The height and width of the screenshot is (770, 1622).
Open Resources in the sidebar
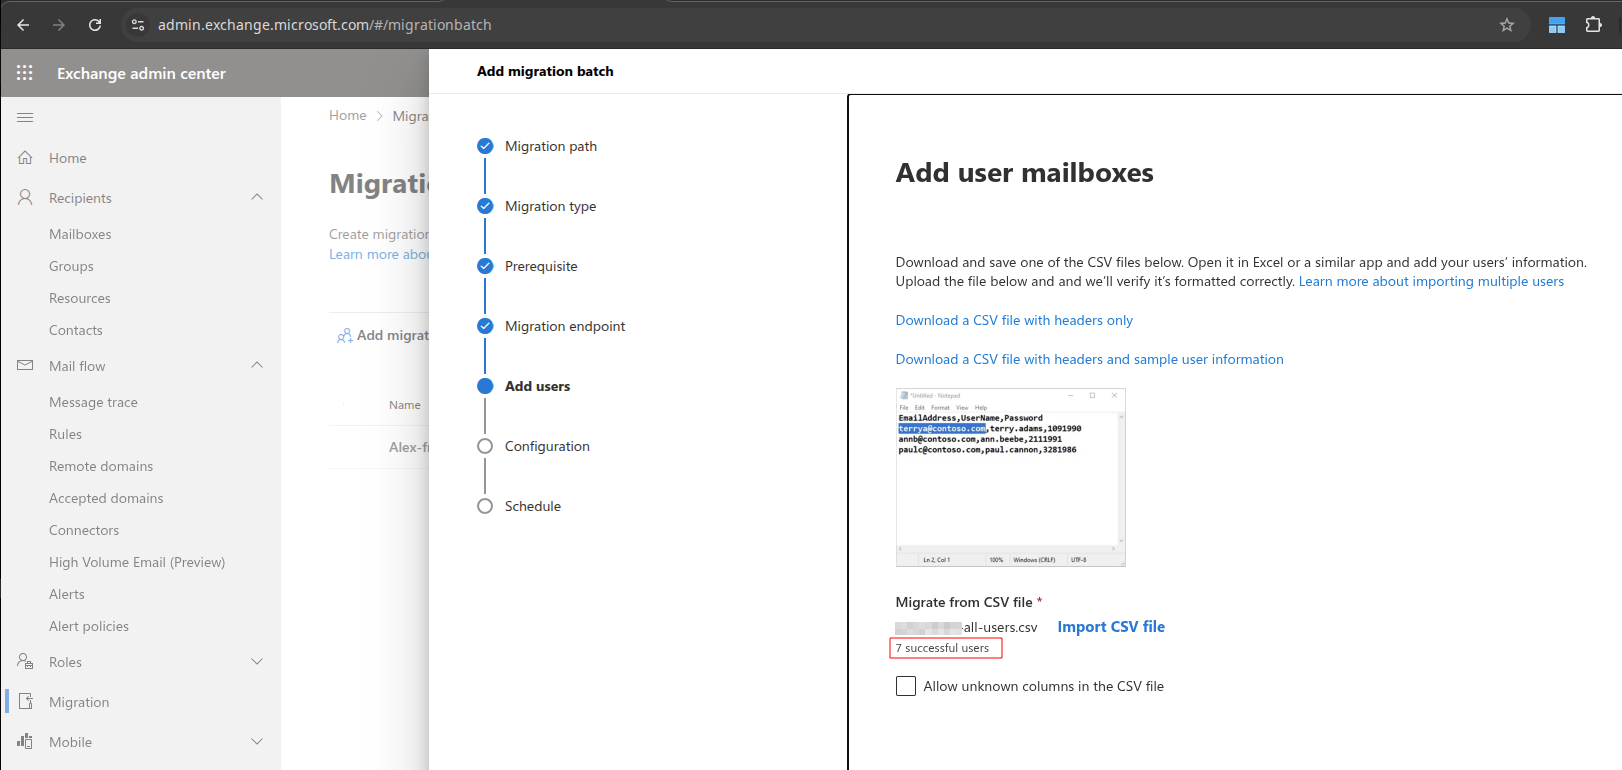tap(80, 298)
